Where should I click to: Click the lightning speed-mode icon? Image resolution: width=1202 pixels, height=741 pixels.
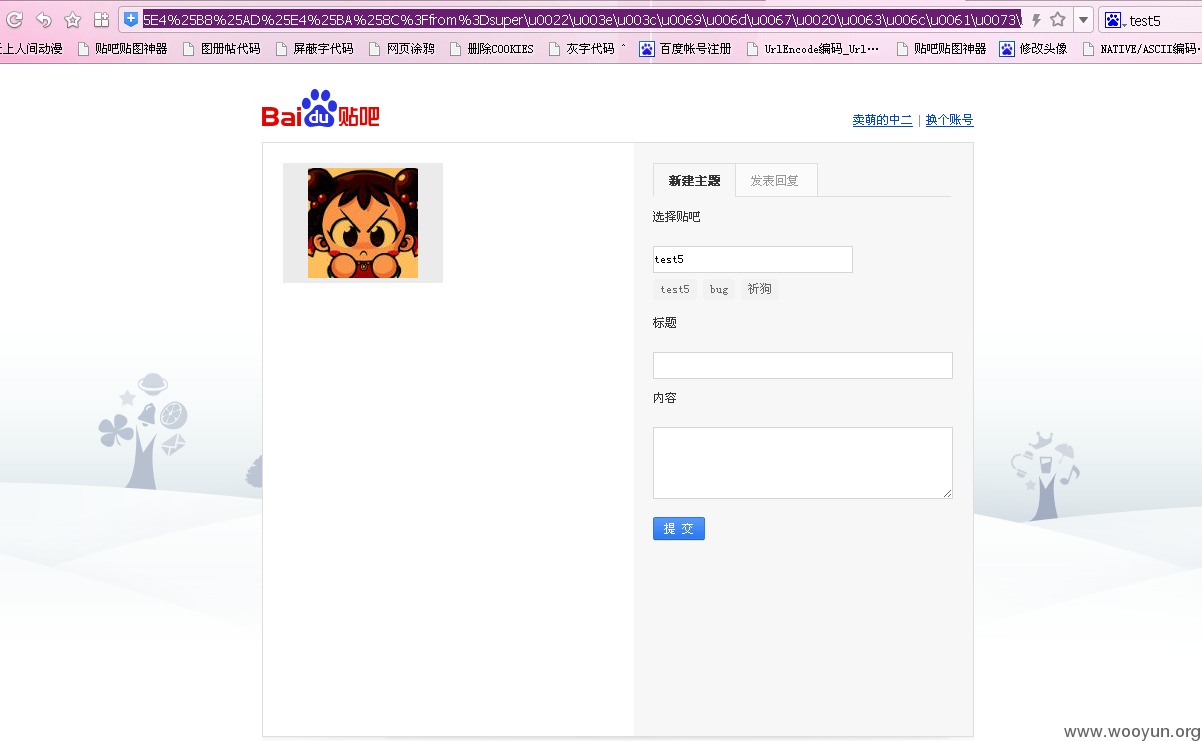click(x=1036, y=20)
